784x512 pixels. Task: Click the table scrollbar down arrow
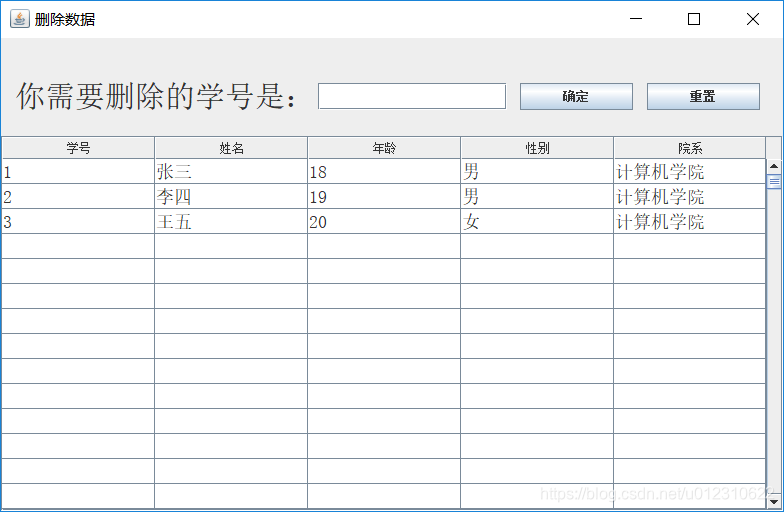[x=774, y=502]
